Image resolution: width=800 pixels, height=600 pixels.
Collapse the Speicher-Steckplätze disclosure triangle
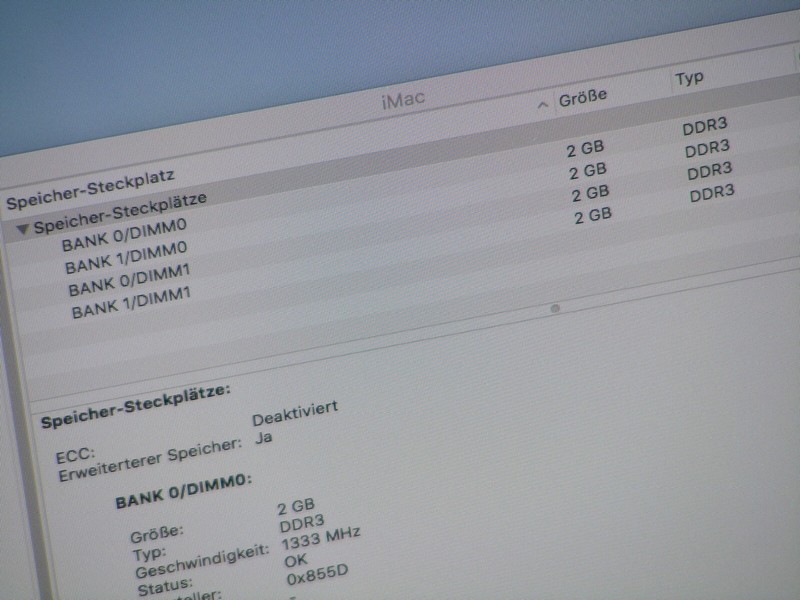pos(22,229)
